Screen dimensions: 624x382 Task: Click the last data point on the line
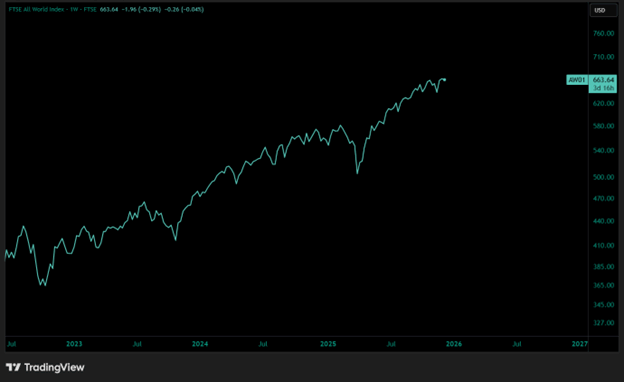pyautogui.click(x=445, y=80)
